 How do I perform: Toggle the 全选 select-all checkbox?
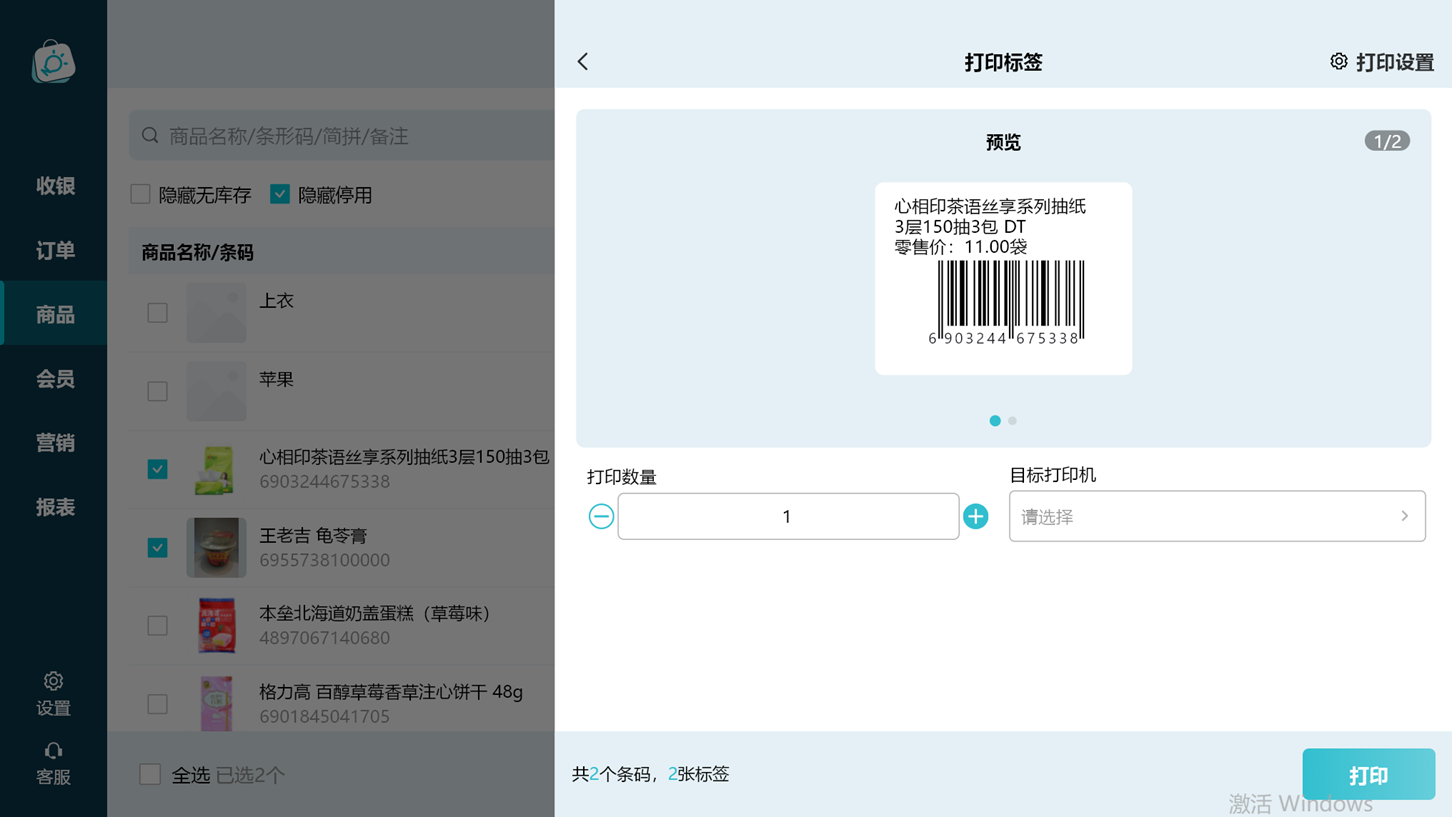(x=150, y=774)
